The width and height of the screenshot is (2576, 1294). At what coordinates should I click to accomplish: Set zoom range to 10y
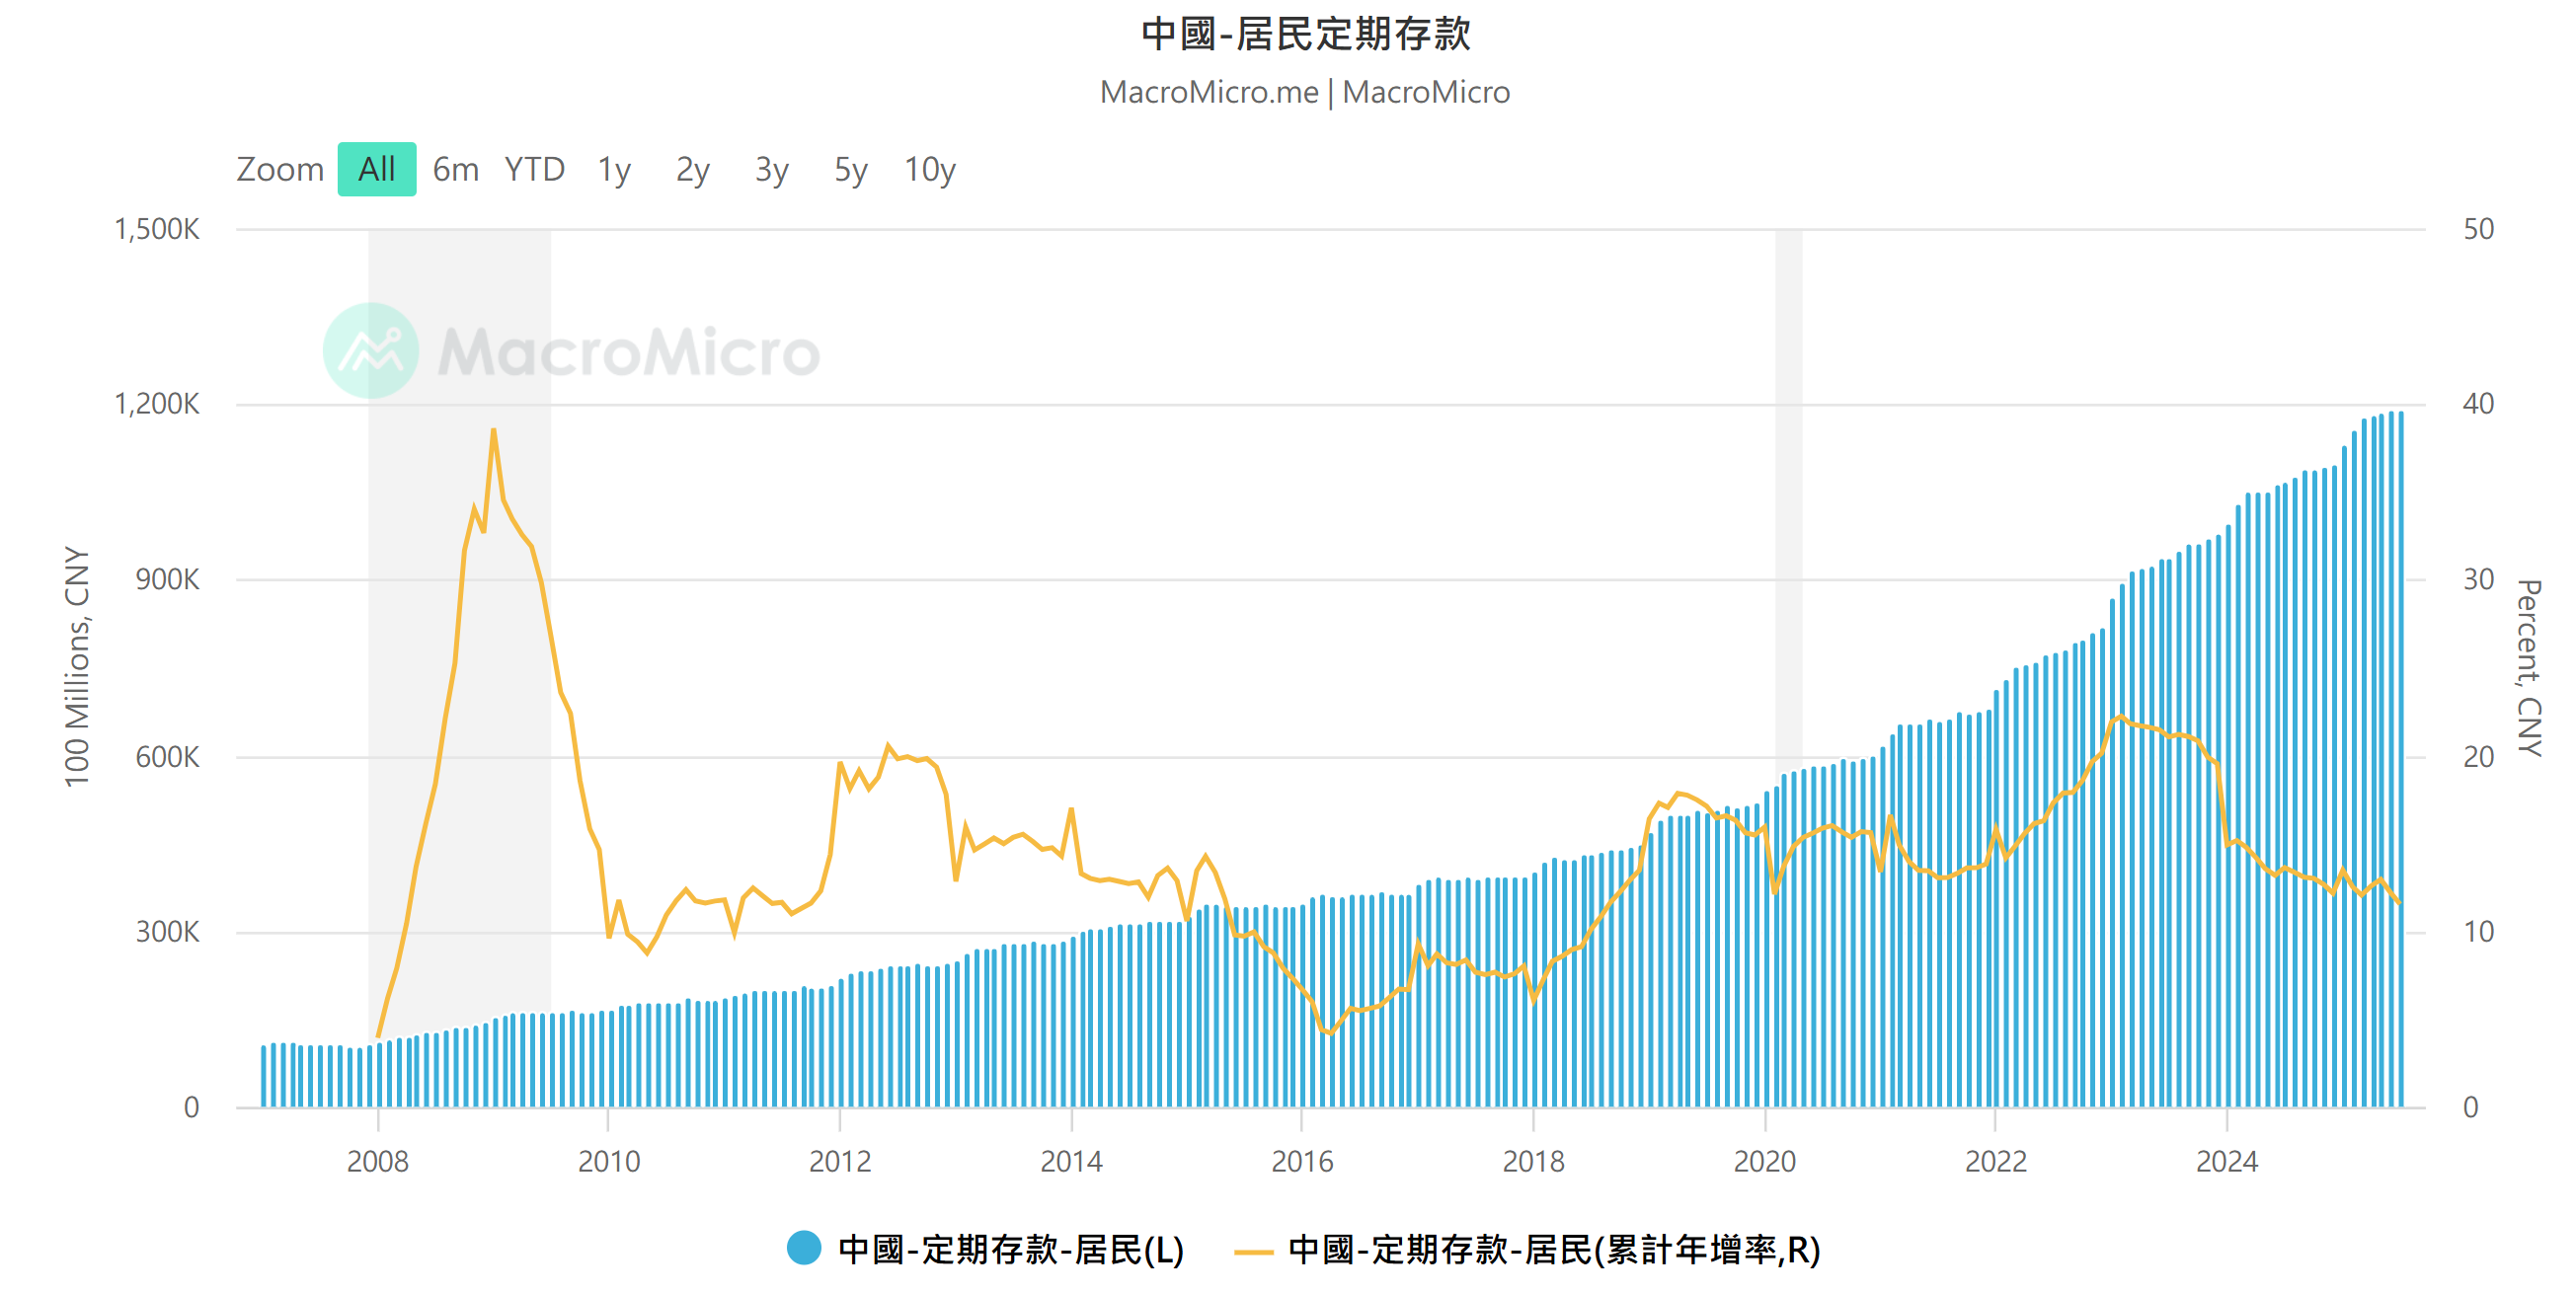[930, 169]
